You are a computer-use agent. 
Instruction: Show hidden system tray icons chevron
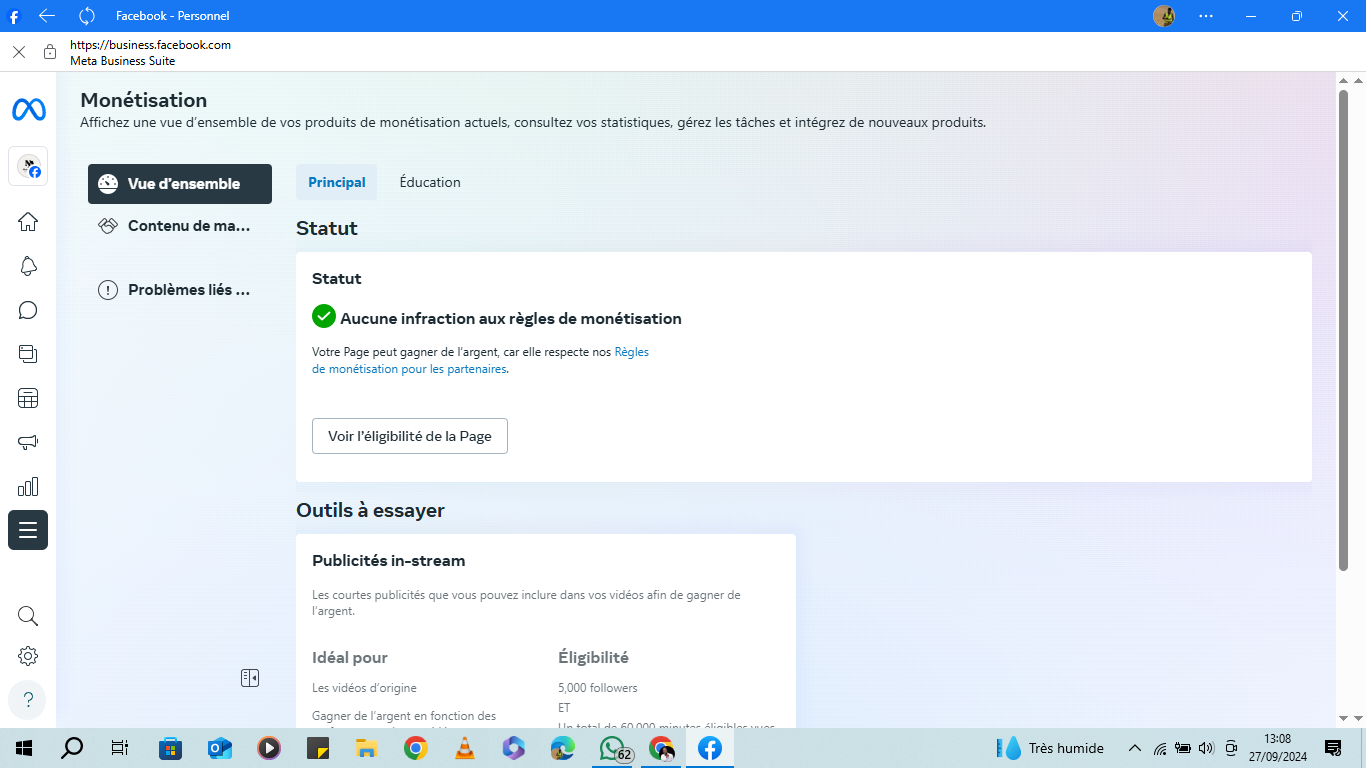point(1135,748)
